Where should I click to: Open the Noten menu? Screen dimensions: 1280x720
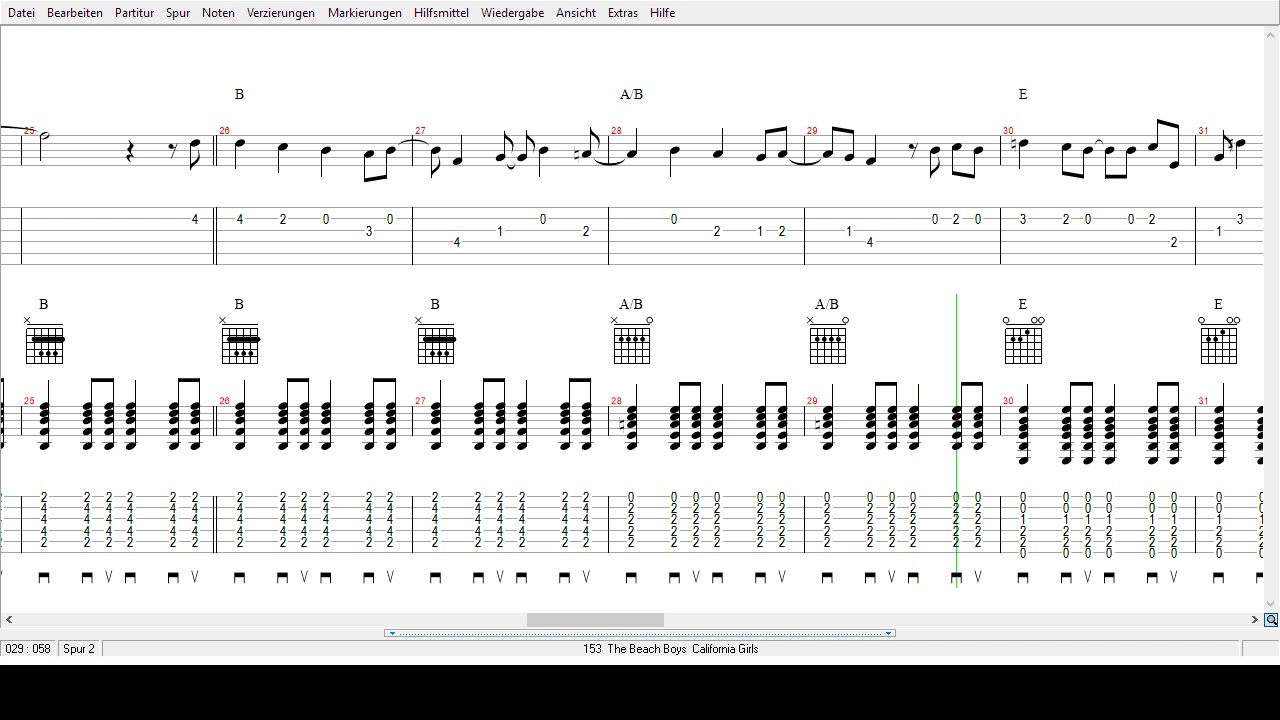[x=218, y=13]
